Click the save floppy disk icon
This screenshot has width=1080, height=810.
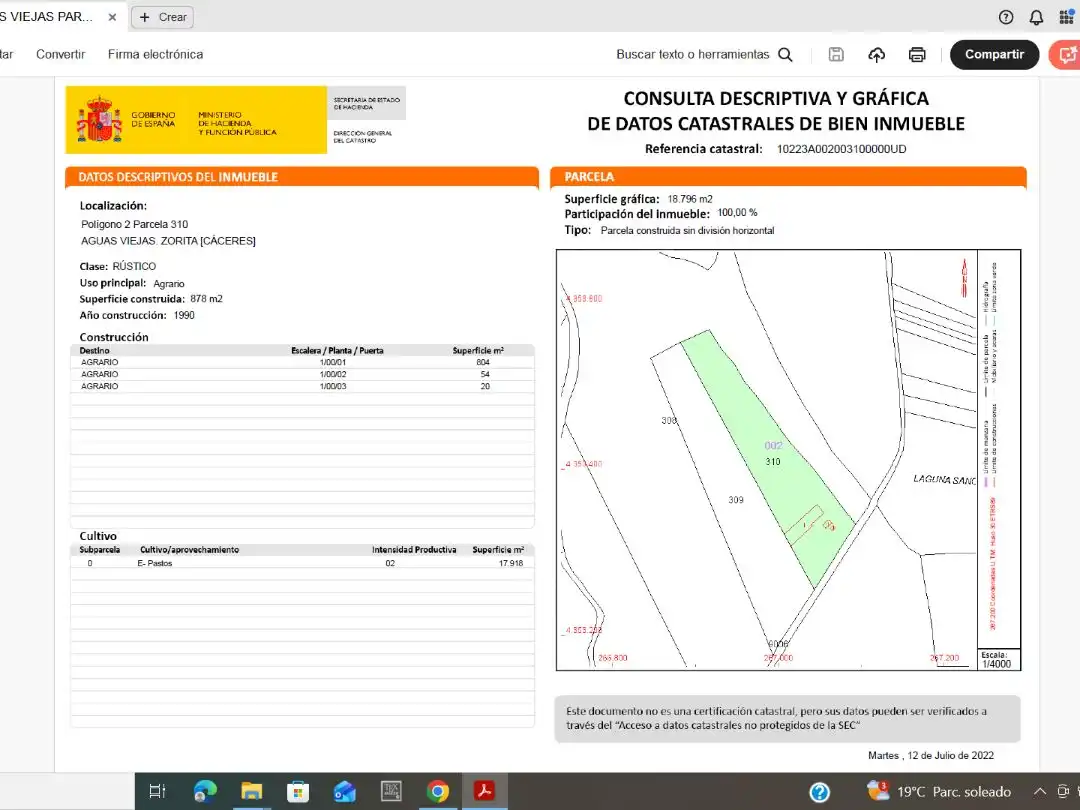[836, 54]
